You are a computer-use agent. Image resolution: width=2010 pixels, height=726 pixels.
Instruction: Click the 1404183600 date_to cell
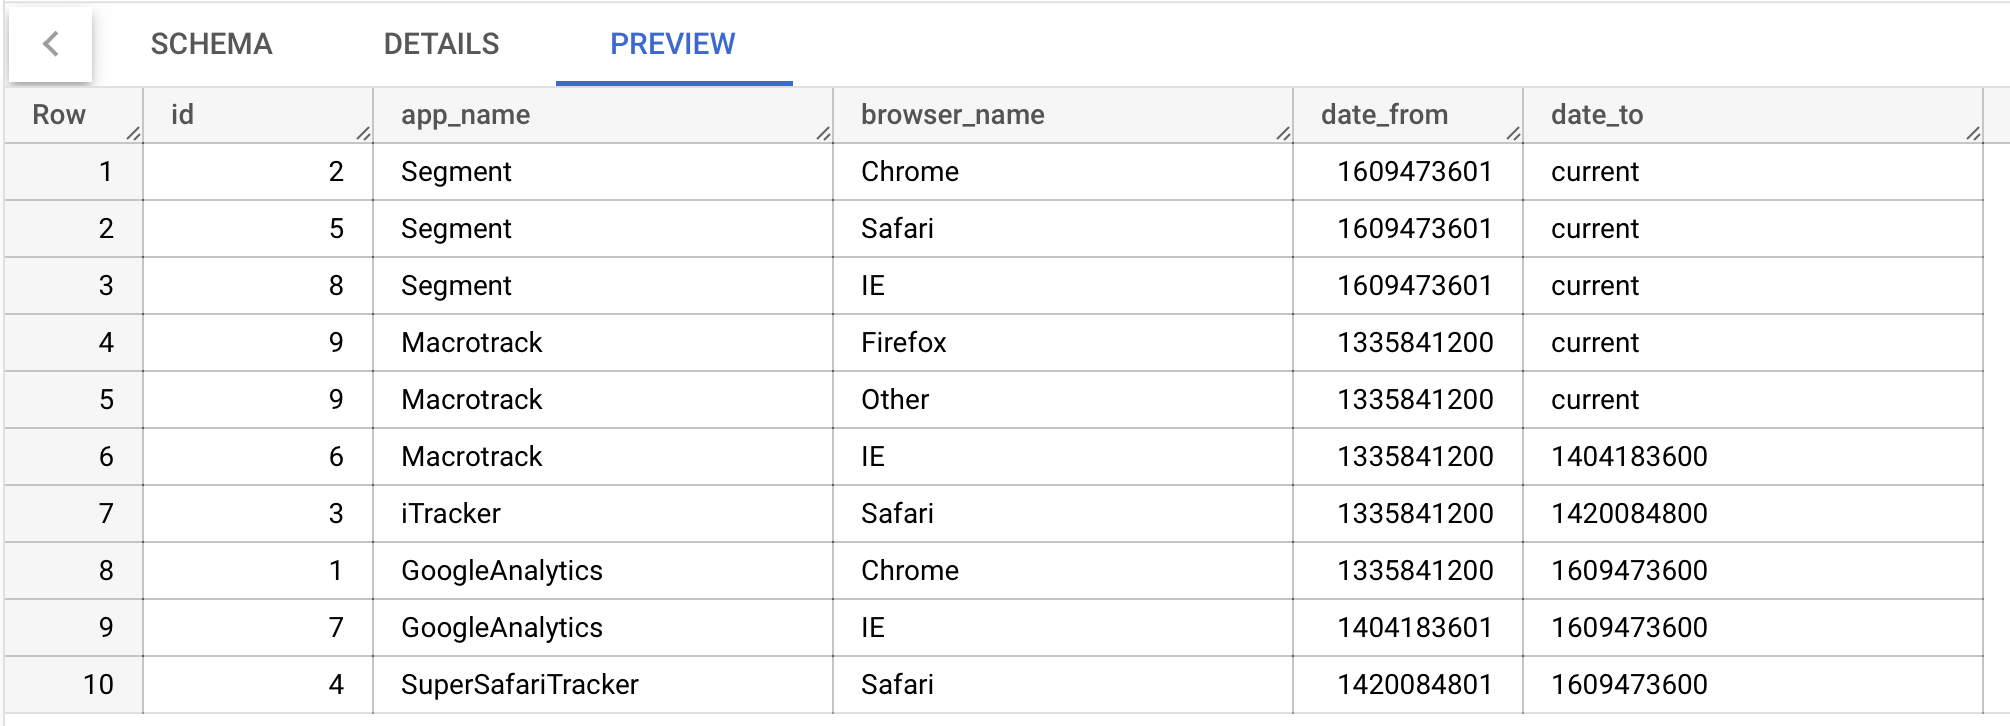(x=1753, y=457)
